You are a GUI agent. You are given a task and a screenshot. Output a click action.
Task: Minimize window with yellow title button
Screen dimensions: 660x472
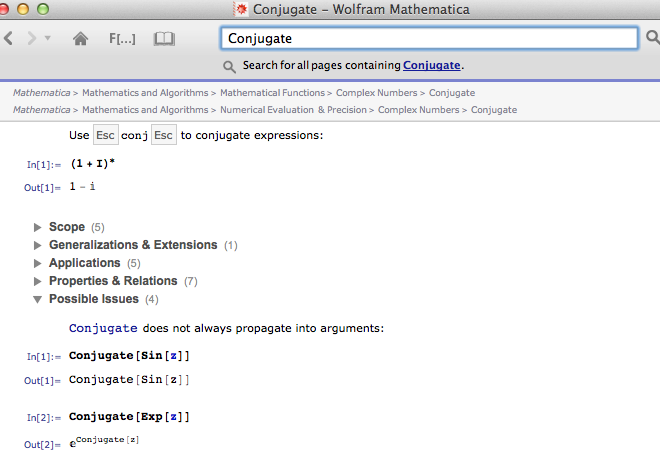click(23, 9)
